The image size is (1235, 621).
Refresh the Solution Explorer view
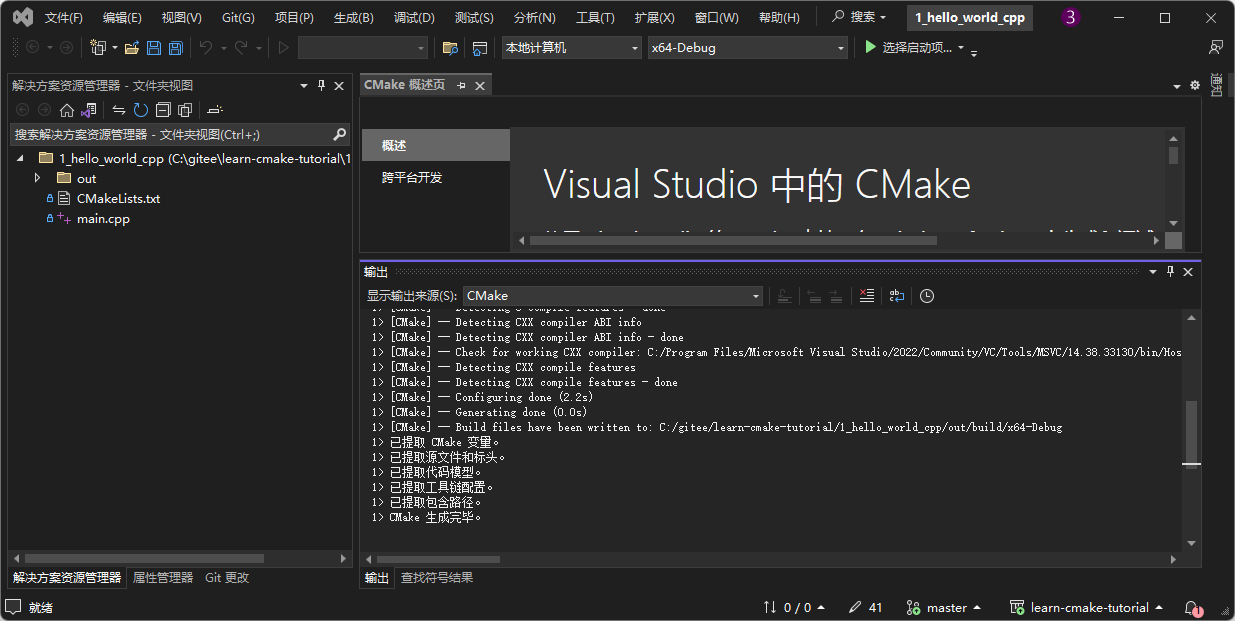tap(140, 109)
